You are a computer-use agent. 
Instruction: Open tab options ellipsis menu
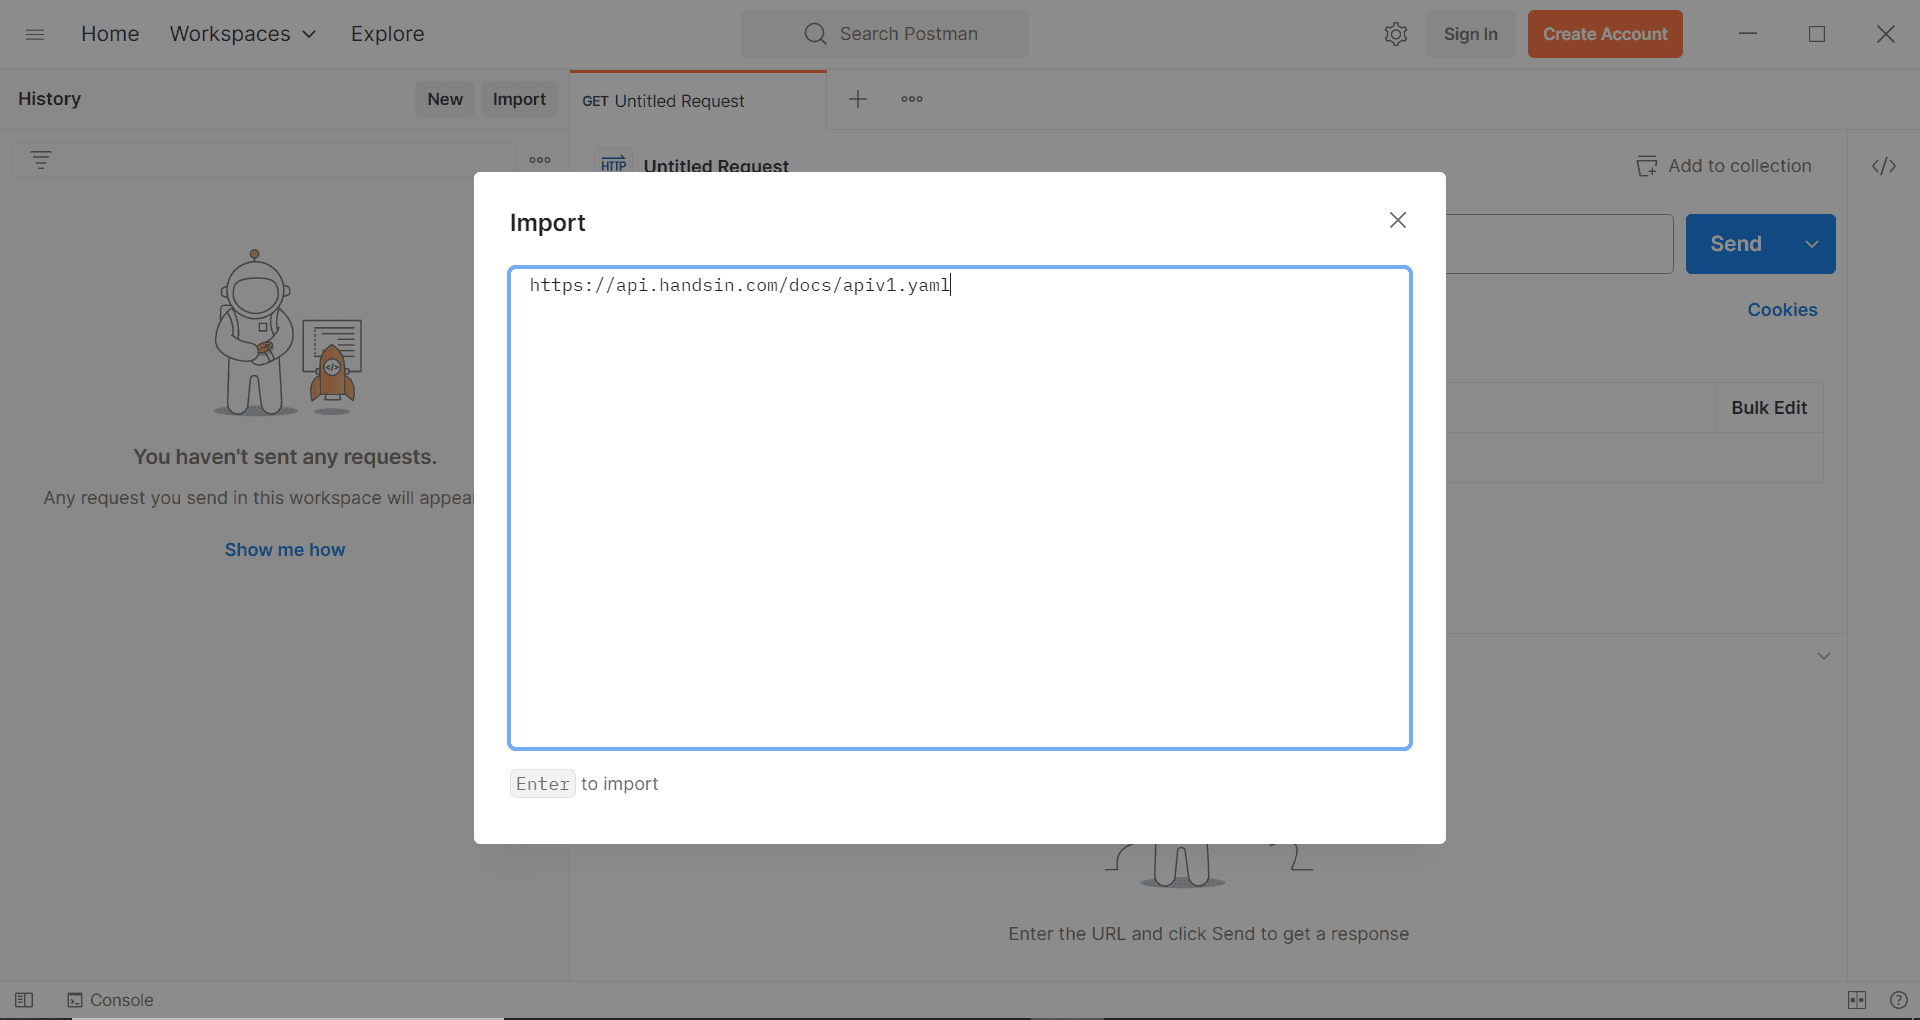click(x=912, y=99)
